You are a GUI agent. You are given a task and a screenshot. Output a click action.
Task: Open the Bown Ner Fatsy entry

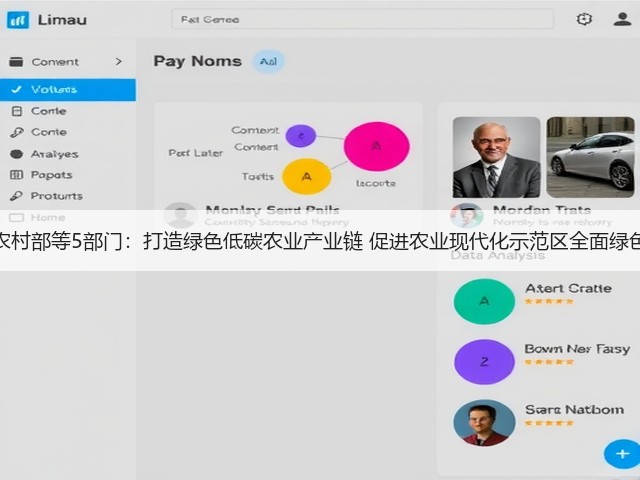click(x=577, y=349)
